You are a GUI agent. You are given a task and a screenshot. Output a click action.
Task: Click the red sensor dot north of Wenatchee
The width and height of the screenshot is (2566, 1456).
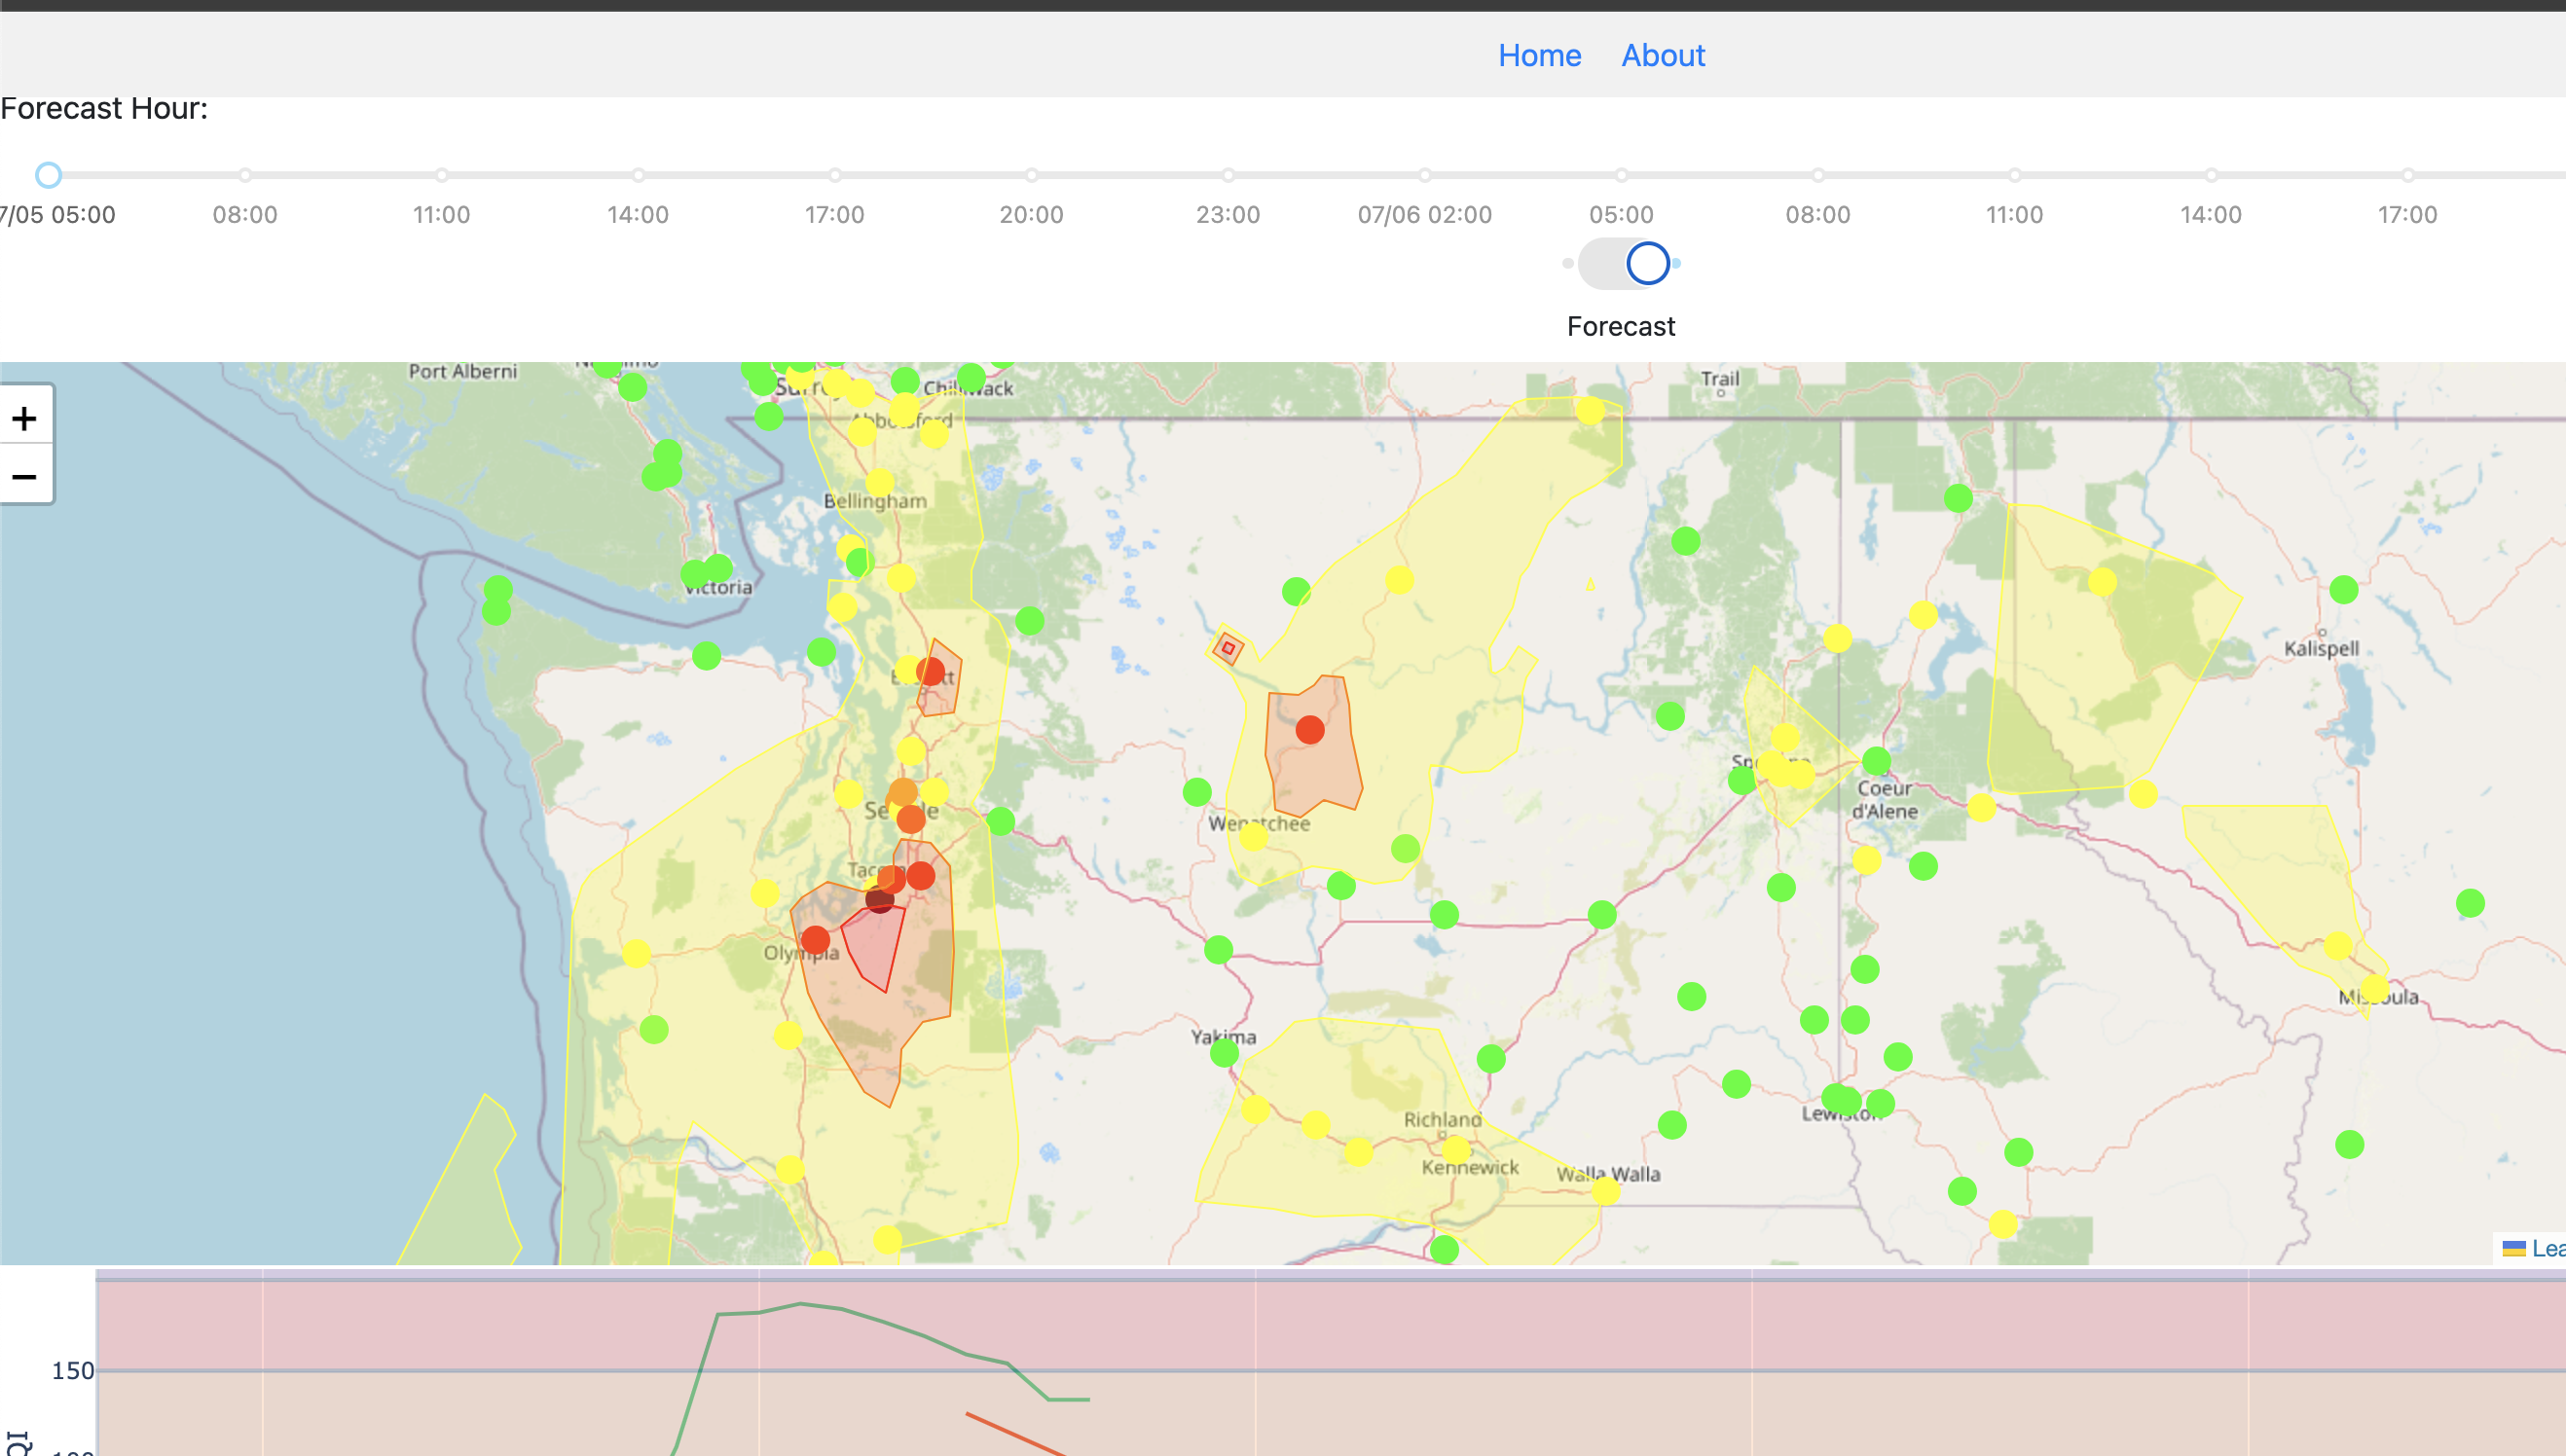point(1309,730)
